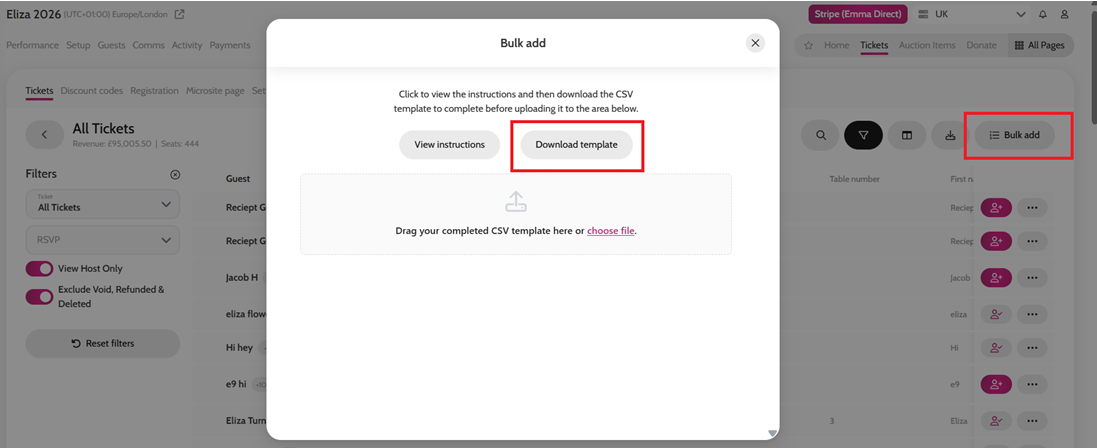Screen dimensions: 1097x448
Task: Open the filter funnel icon button
Action: (x=863, y=135)
